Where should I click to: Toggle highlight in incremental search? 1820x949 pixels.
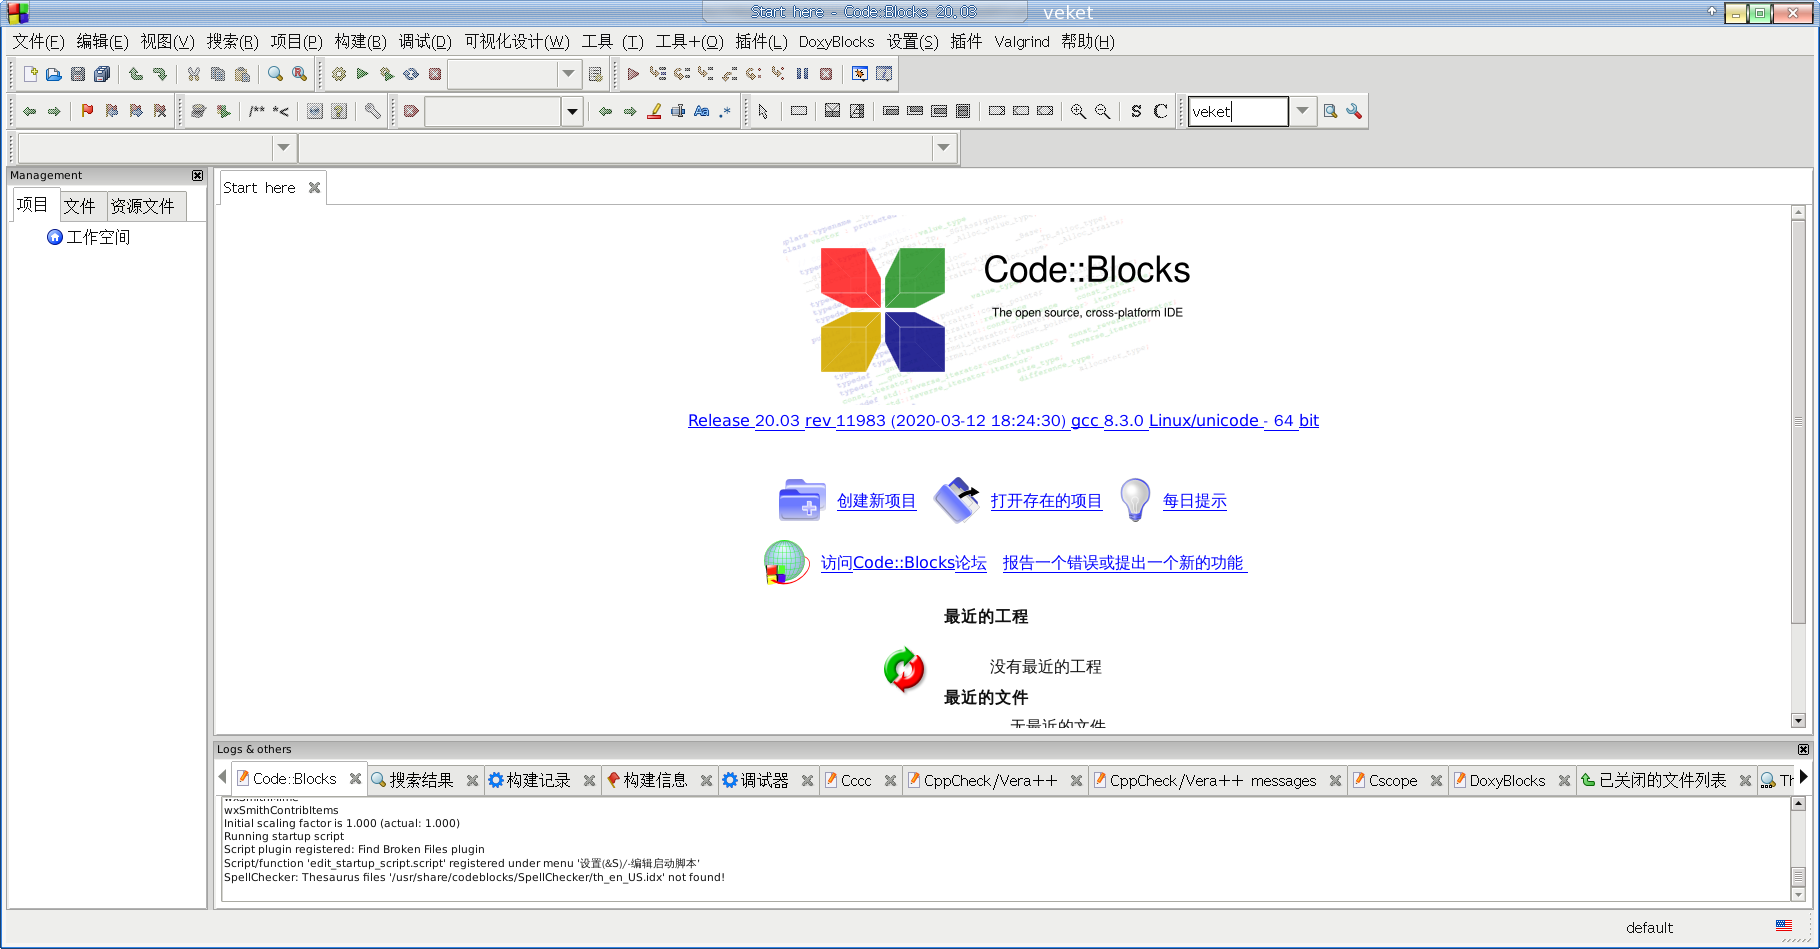(654, 111)
